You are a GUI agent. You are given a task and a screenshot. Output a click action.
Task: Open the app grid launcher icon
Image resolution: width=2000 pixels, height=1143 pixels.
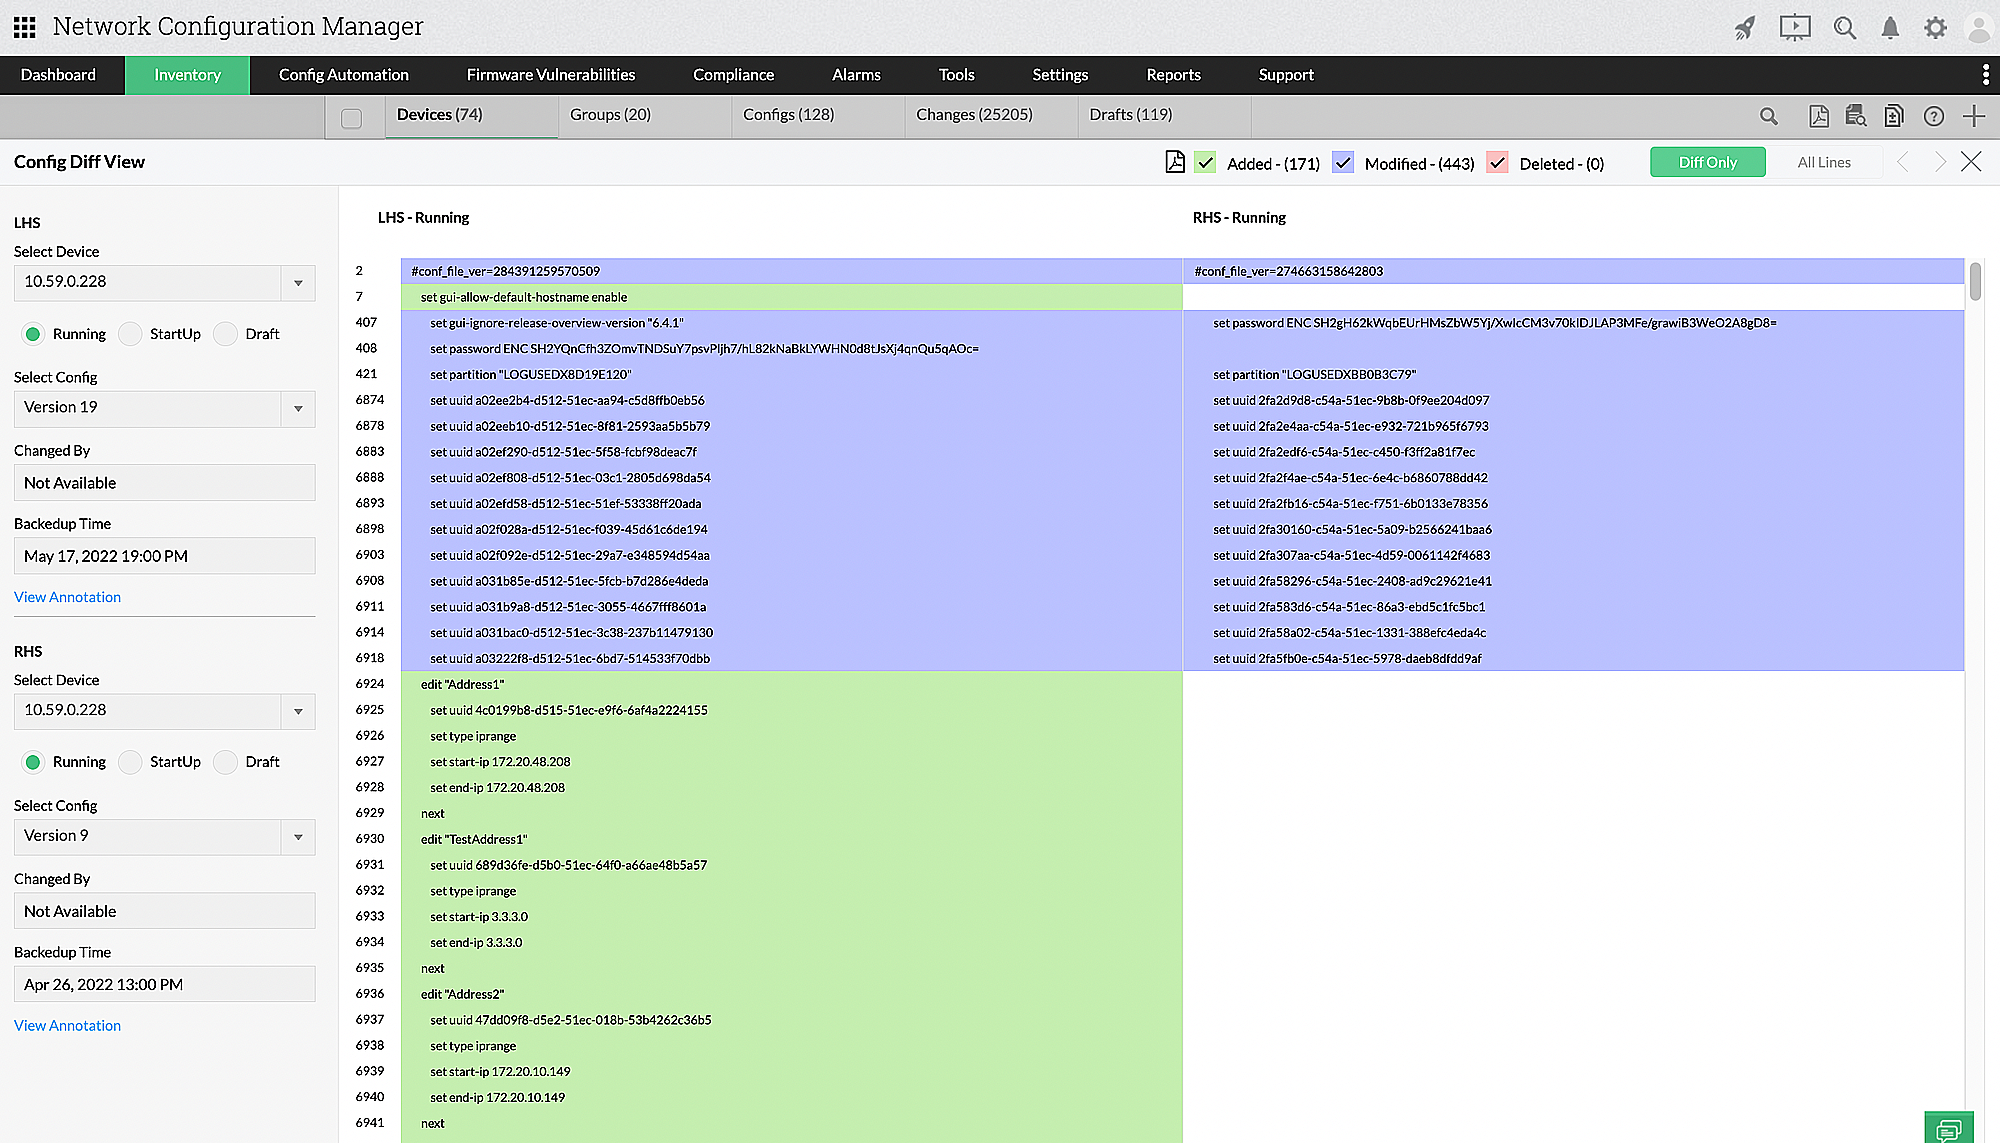point(25,27)
